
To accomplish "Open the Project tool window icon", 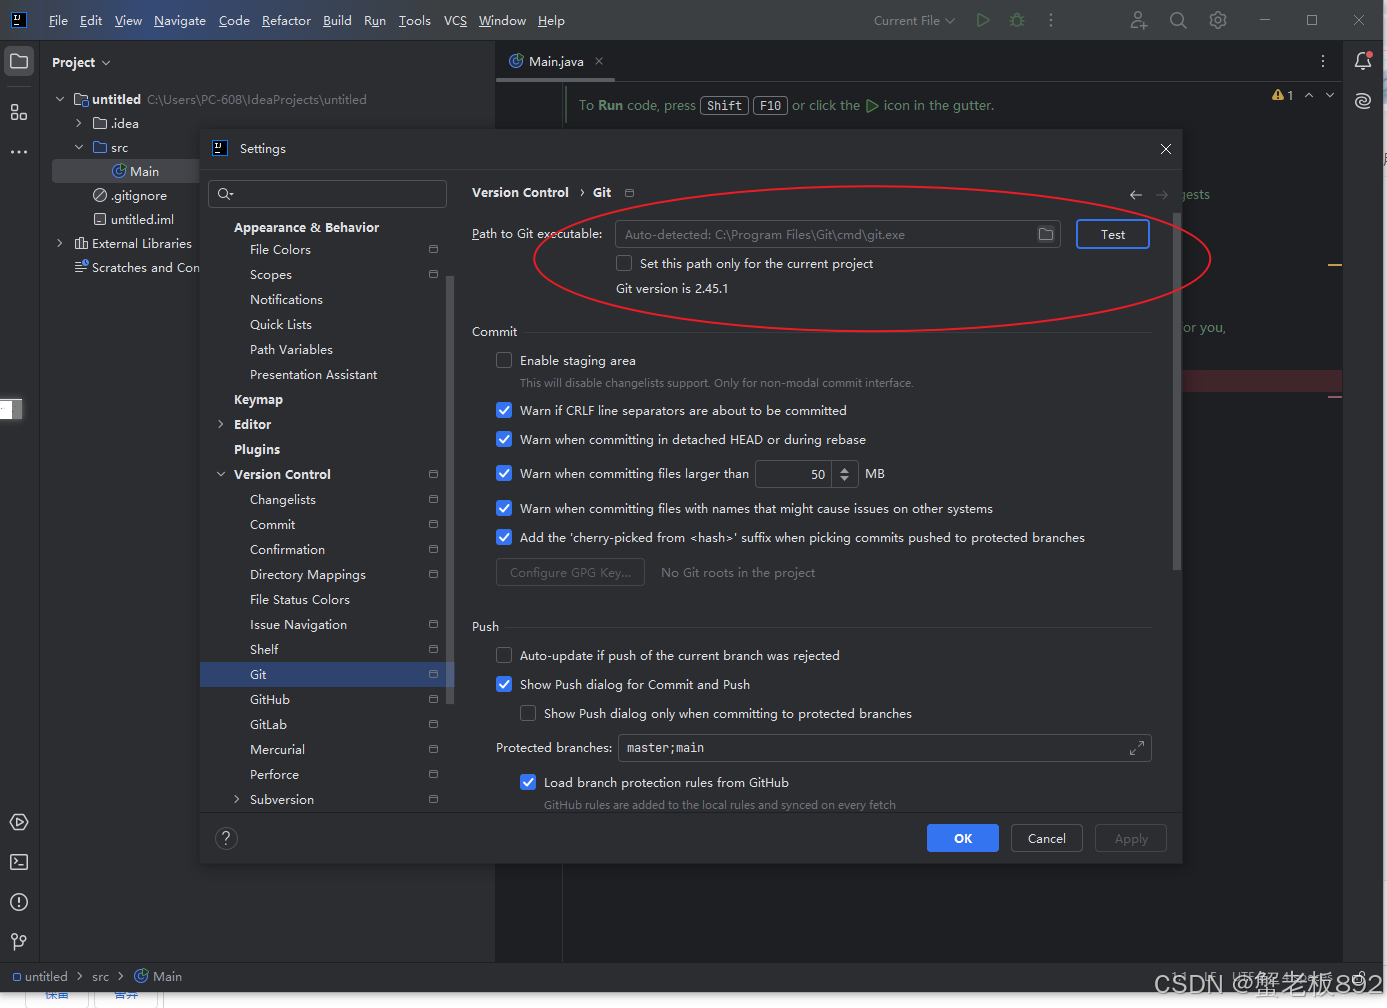I will click(x=19, y=62).
